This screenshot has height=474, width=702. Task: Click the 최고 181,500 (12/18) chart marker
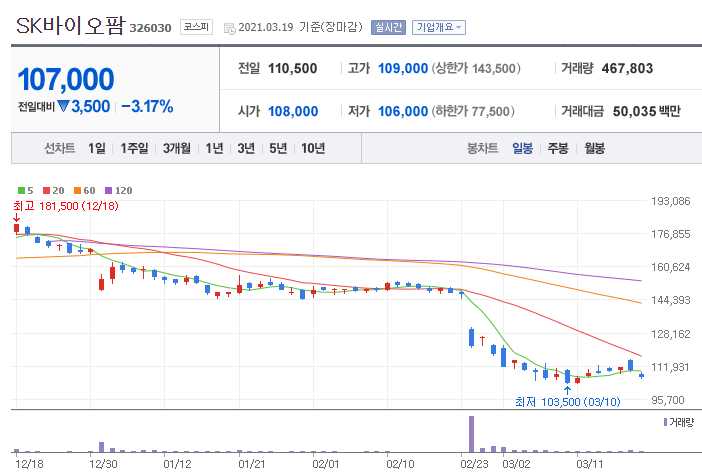66,206
